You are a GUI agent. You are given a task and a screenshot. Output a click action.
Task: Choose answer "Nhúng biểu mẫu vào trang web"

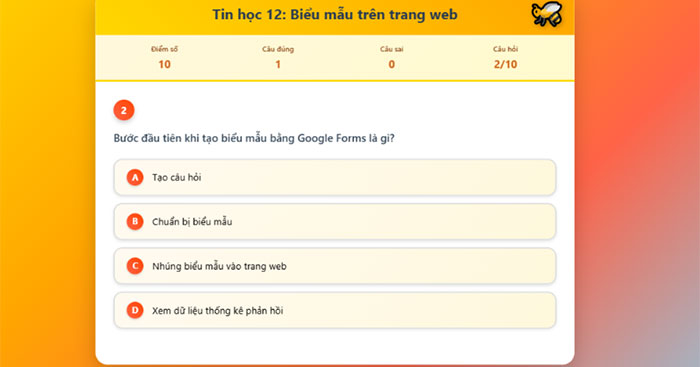click(x=334, y=266)
